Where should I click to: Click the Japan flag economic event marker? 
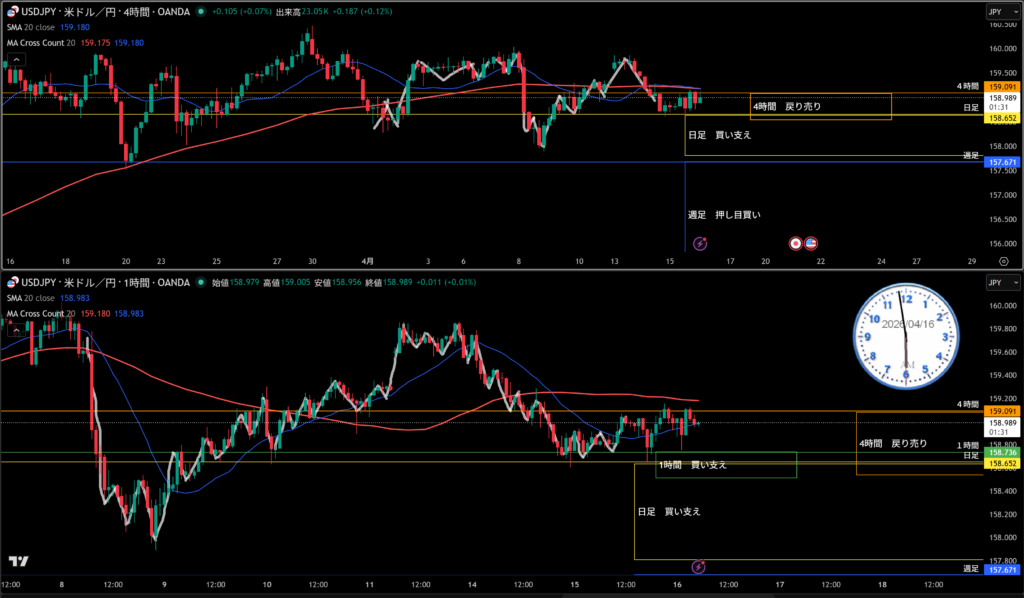[796, 243]
